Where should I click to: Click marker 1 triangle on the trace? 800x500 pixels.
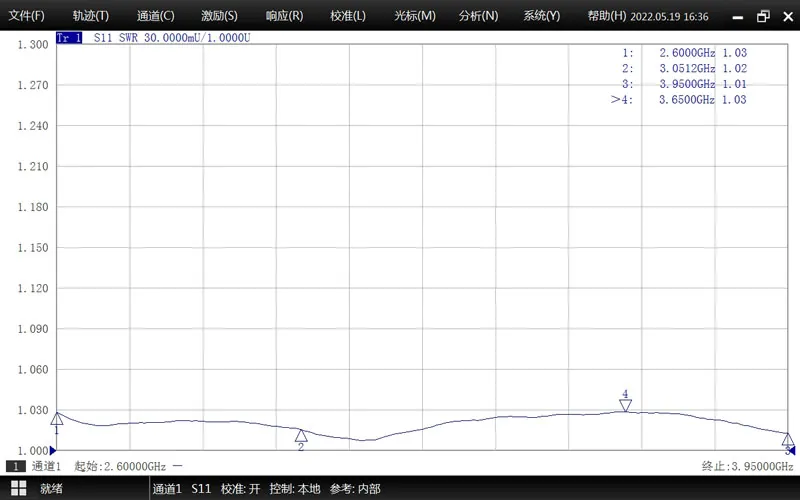(57, 419)
